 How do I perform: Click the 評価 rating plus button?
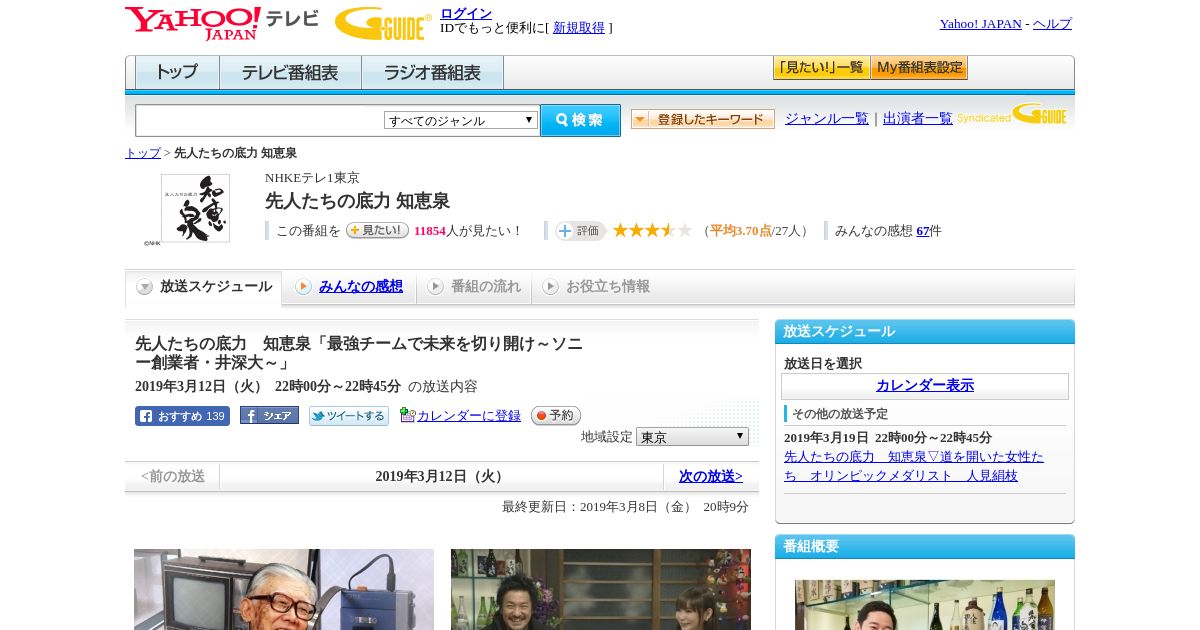point(581,231)
